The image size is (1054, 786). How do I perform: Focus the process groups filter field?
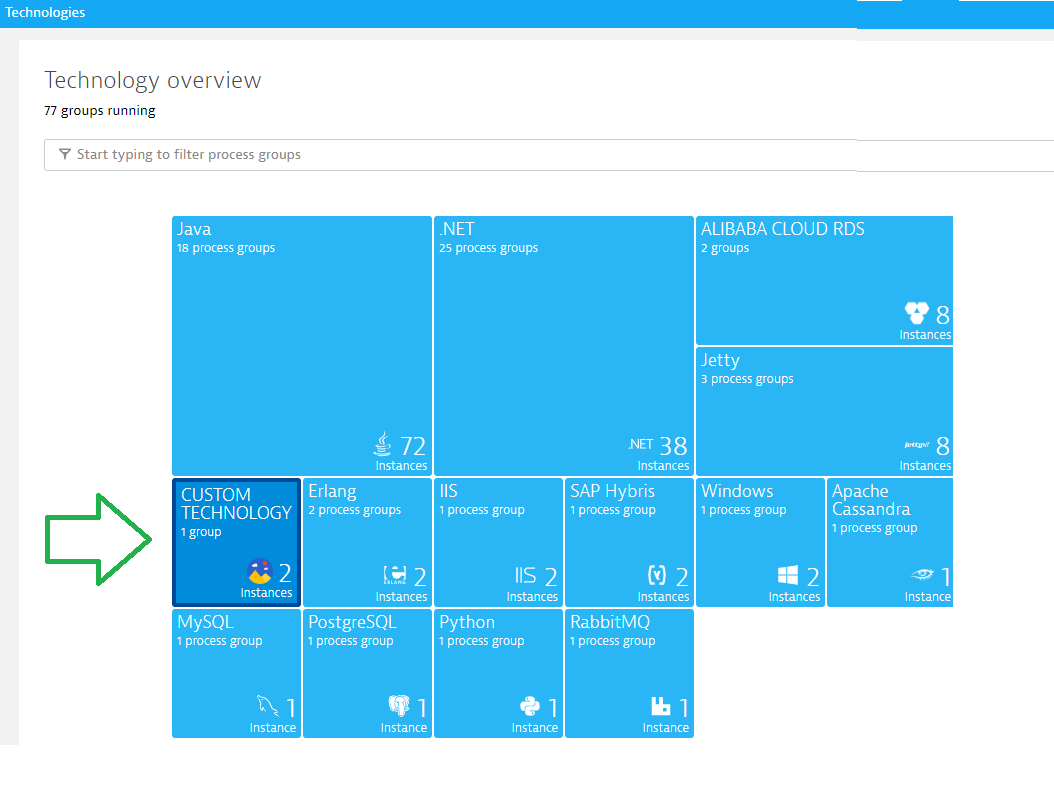[549, 155]
